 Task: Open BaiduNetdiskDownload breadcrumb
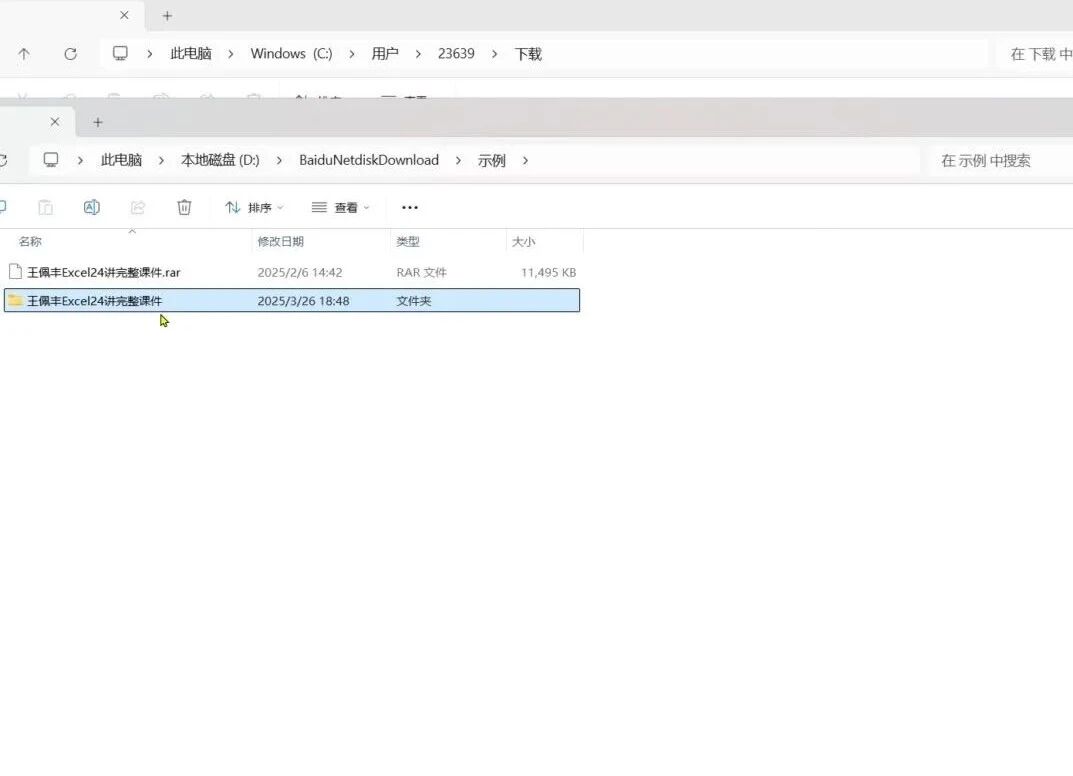369,160
